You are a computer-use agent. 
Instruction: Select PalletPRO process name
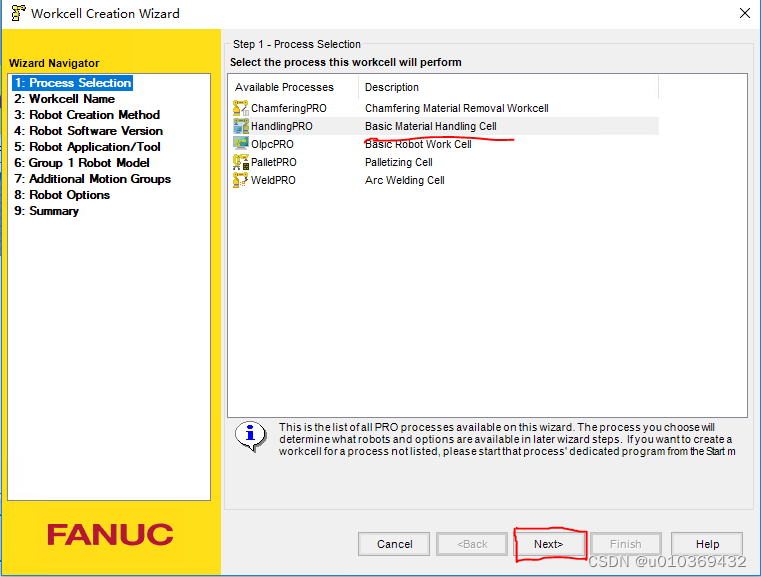click(274, 162)
